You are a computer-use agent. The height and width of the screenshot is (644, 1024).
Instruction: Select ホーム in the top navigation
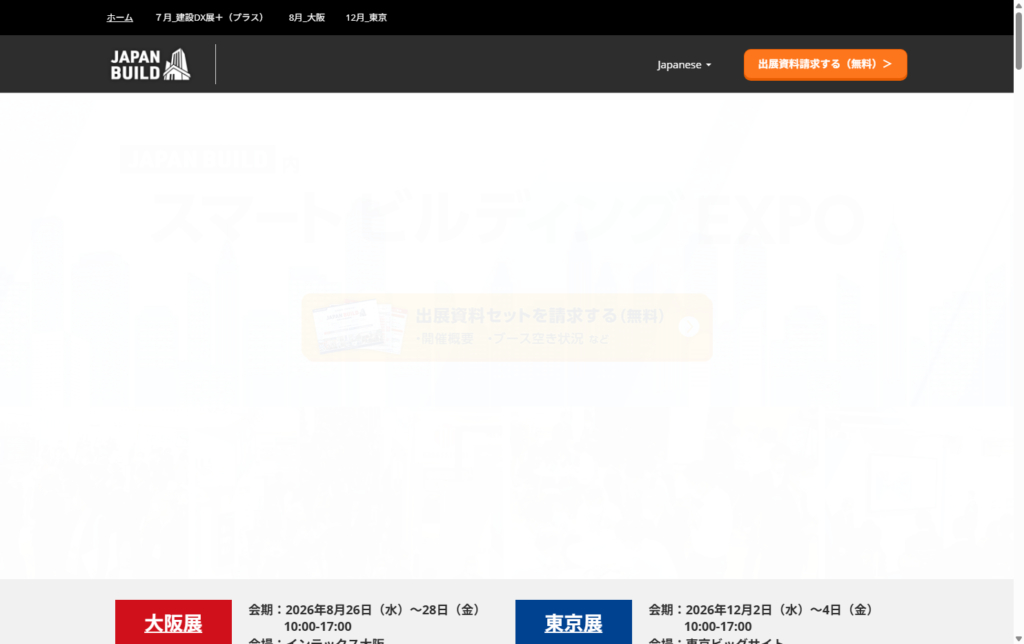(119, 17)
